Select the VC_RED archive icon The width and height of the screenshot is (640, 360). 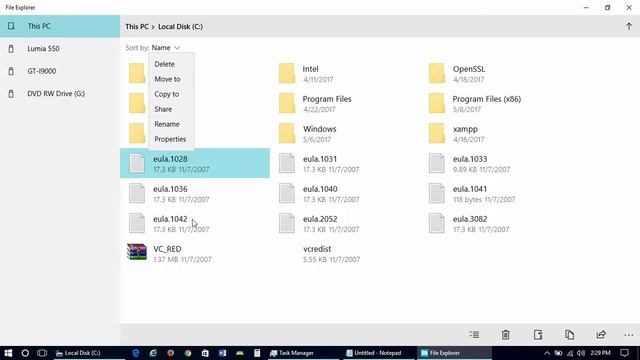[137, 252]
